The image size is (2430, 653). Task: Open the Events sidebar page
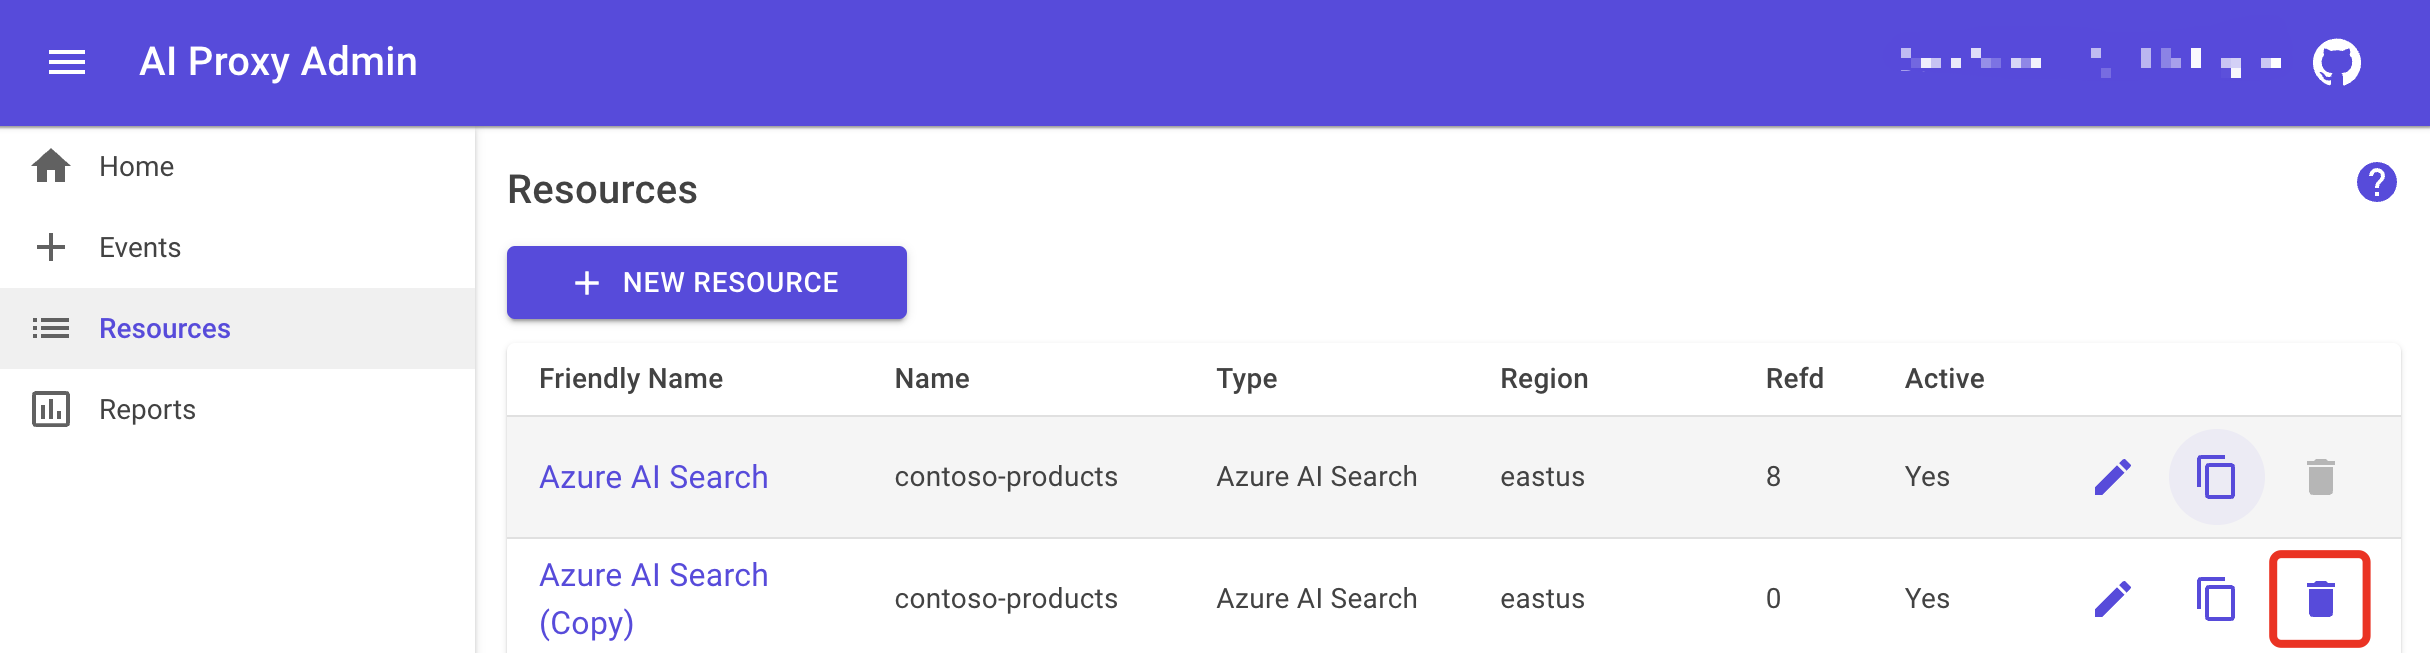pos(139,247)
